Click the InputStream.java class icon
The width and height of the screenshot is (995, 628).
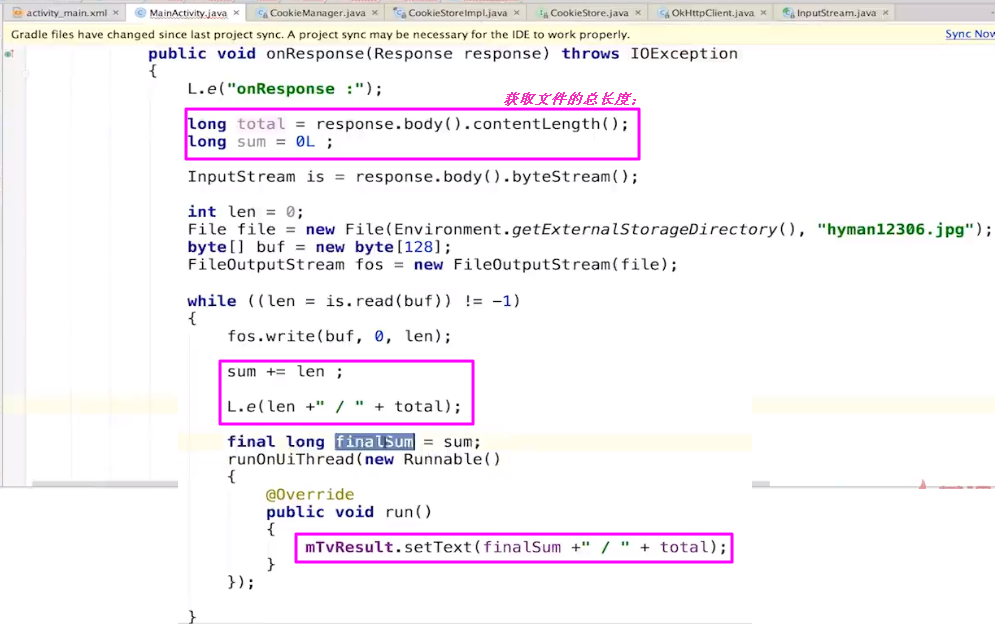[789, 13]
